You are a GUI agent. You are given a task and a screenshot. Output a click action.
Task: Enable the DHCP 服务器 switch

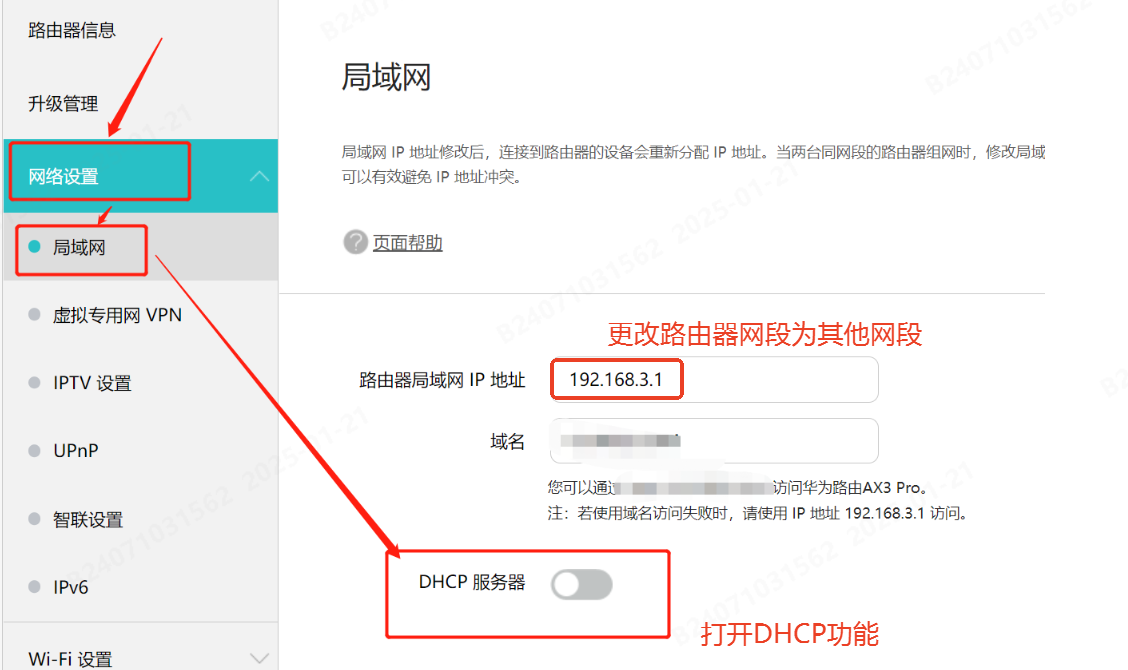click(x=582, y=584)
